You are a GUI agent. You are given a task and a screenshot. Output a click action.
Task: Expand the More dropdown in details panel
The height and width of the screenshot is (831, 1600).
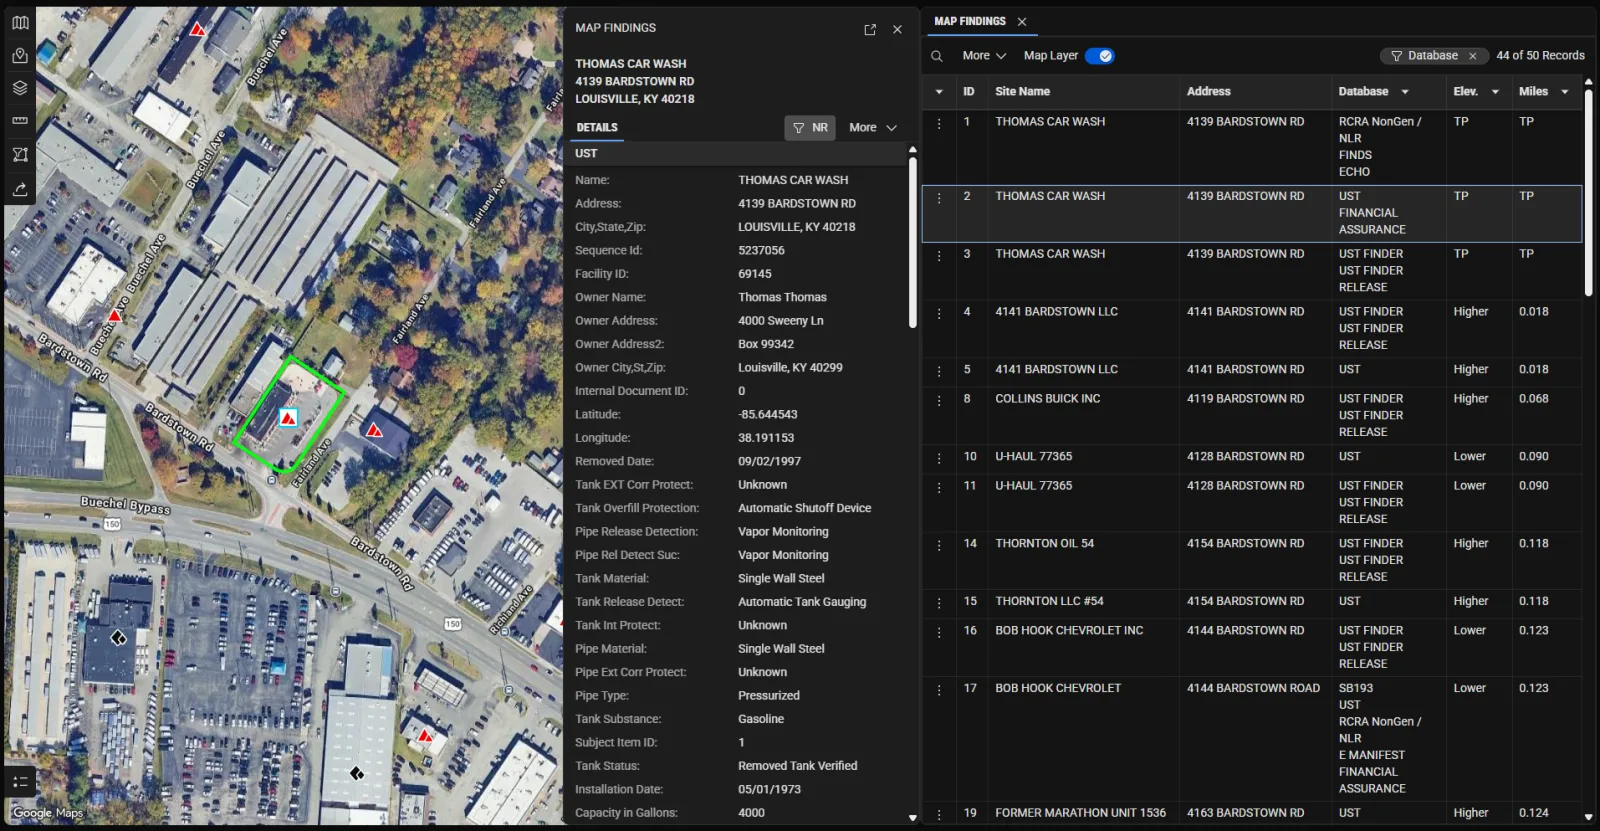(873, 128)
